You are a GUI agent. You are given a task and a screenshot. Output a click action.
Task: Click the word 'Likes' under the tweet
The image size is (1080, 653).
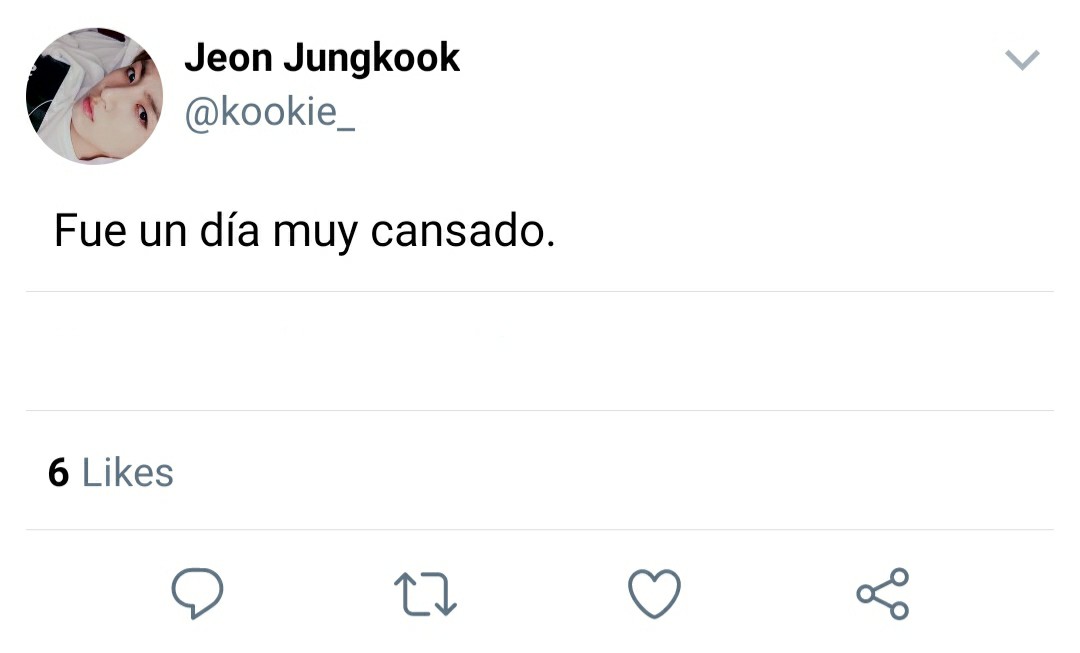point(127,473)
